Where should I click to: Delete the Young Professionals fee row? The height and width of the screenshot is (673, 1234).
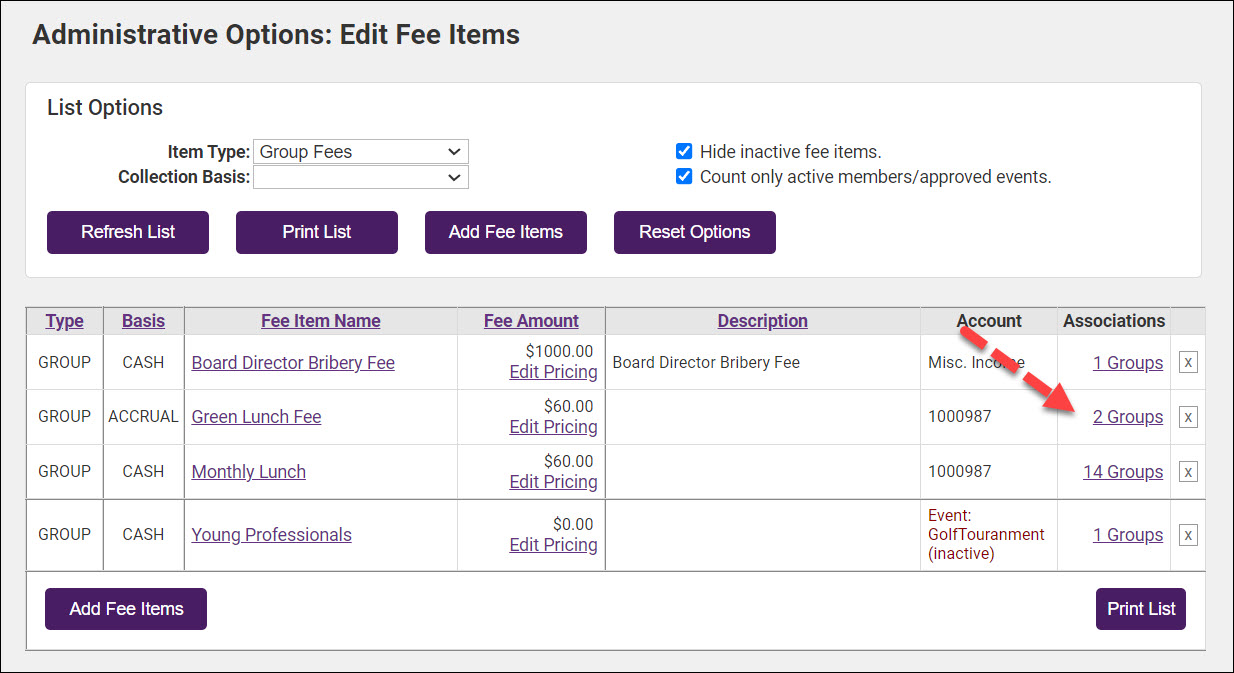point(1187,535)
